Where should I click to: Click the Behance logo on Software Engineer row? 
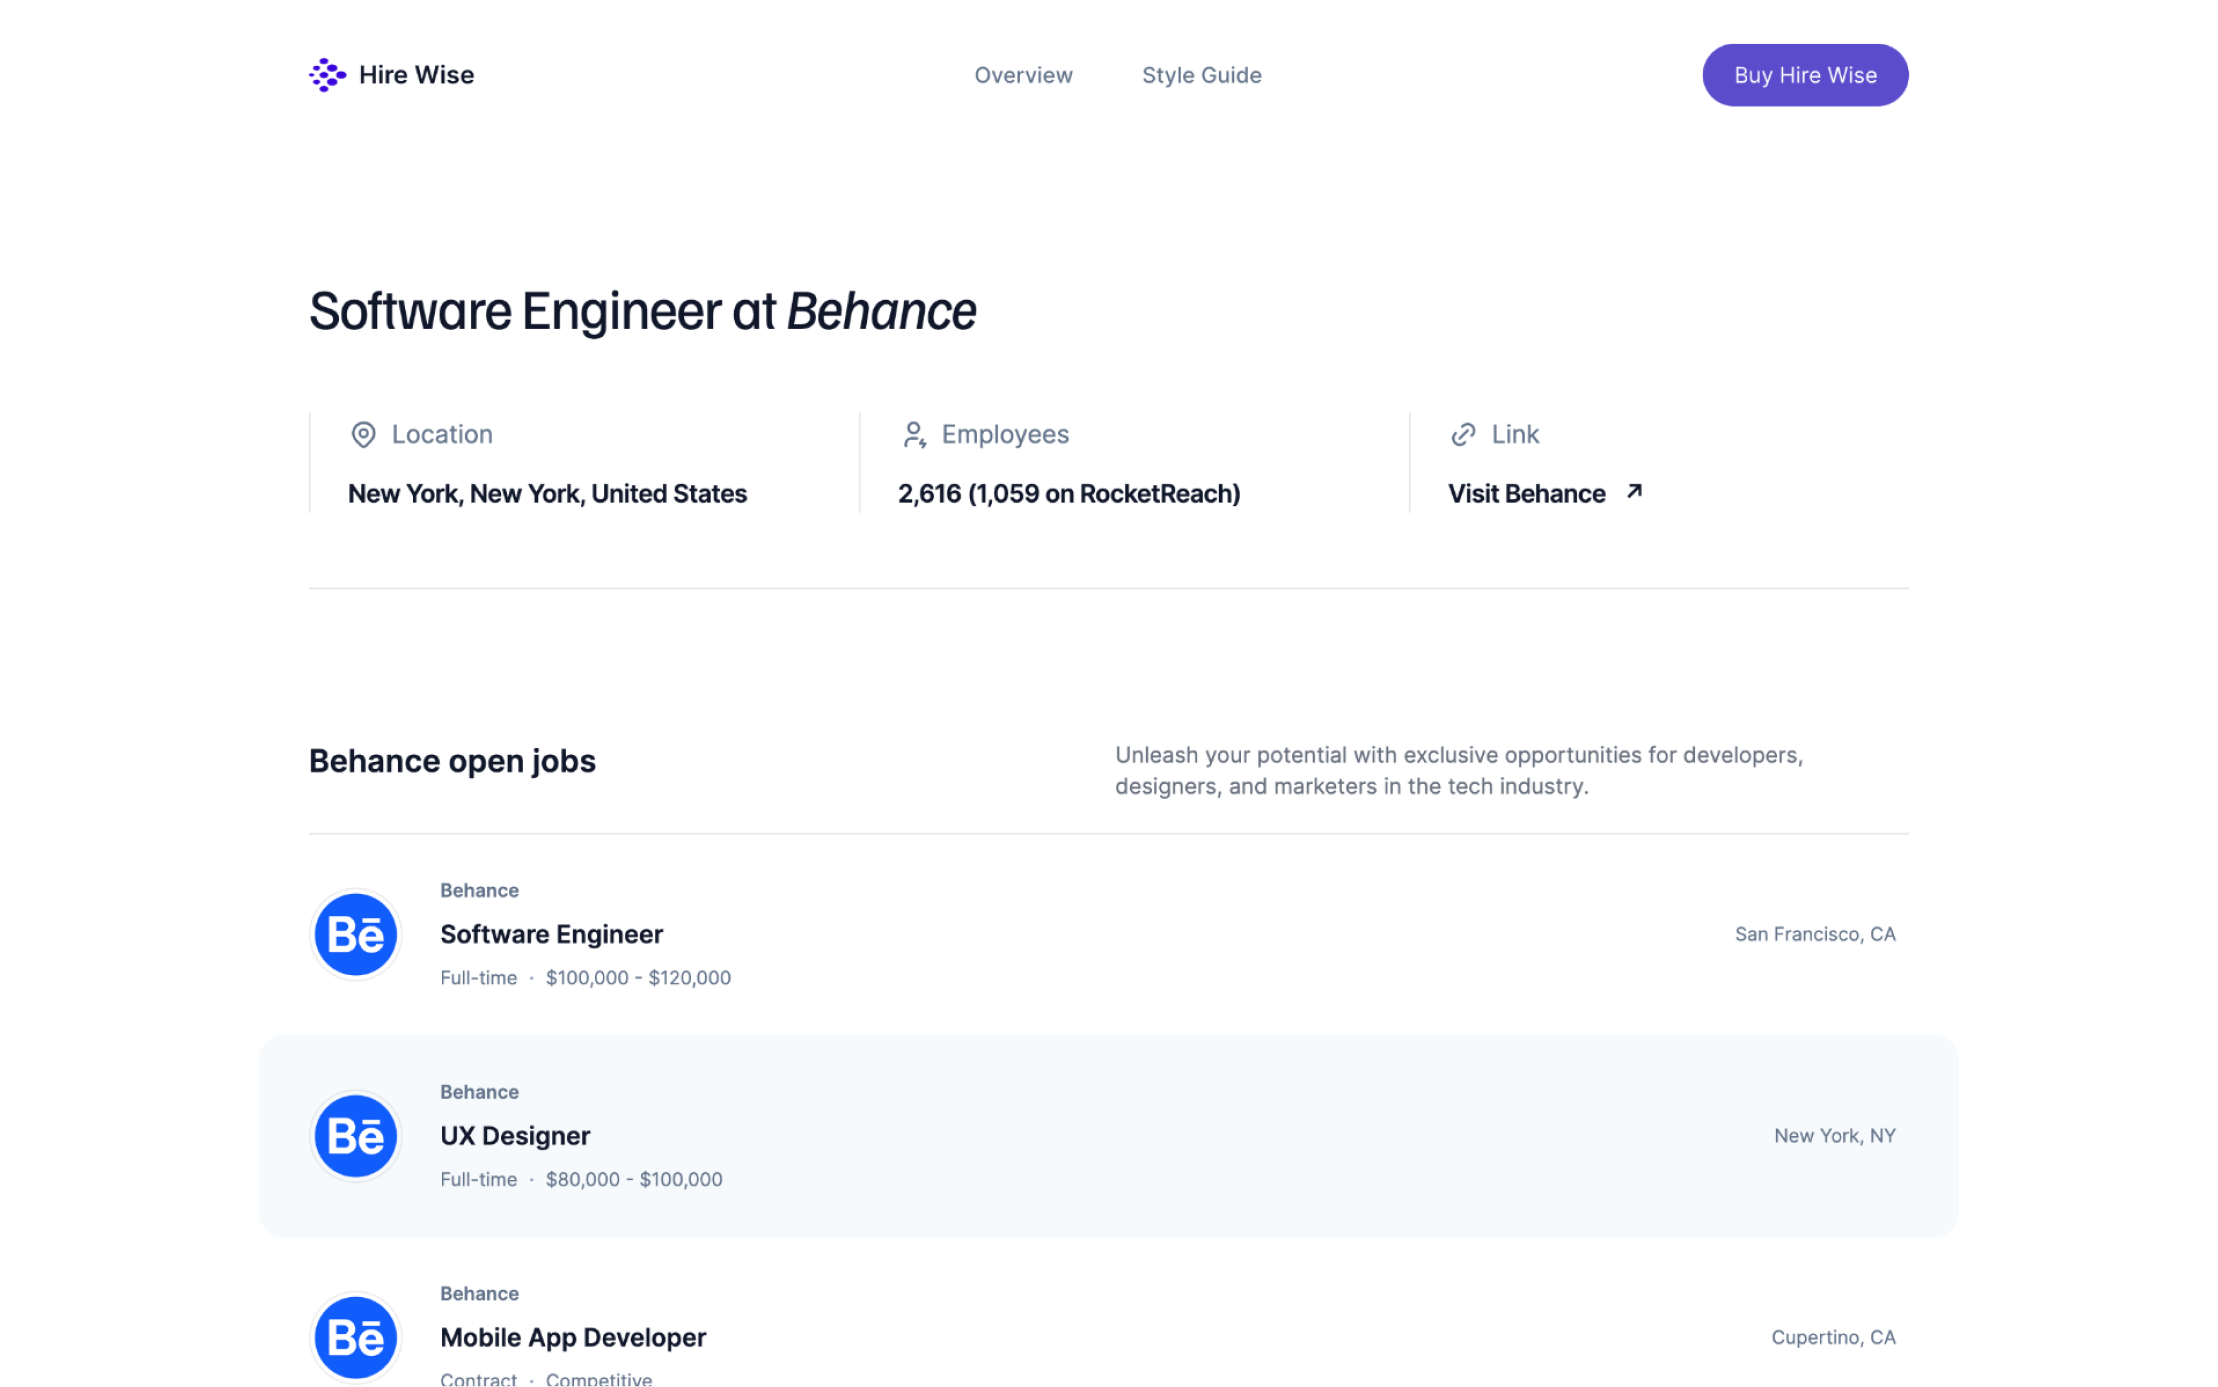coord(355,934)
